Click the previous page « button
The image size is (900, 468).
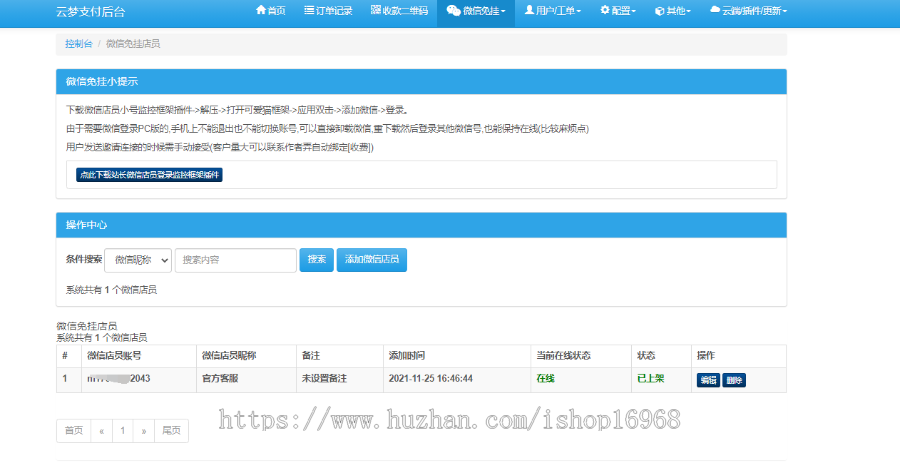point(102,431)
